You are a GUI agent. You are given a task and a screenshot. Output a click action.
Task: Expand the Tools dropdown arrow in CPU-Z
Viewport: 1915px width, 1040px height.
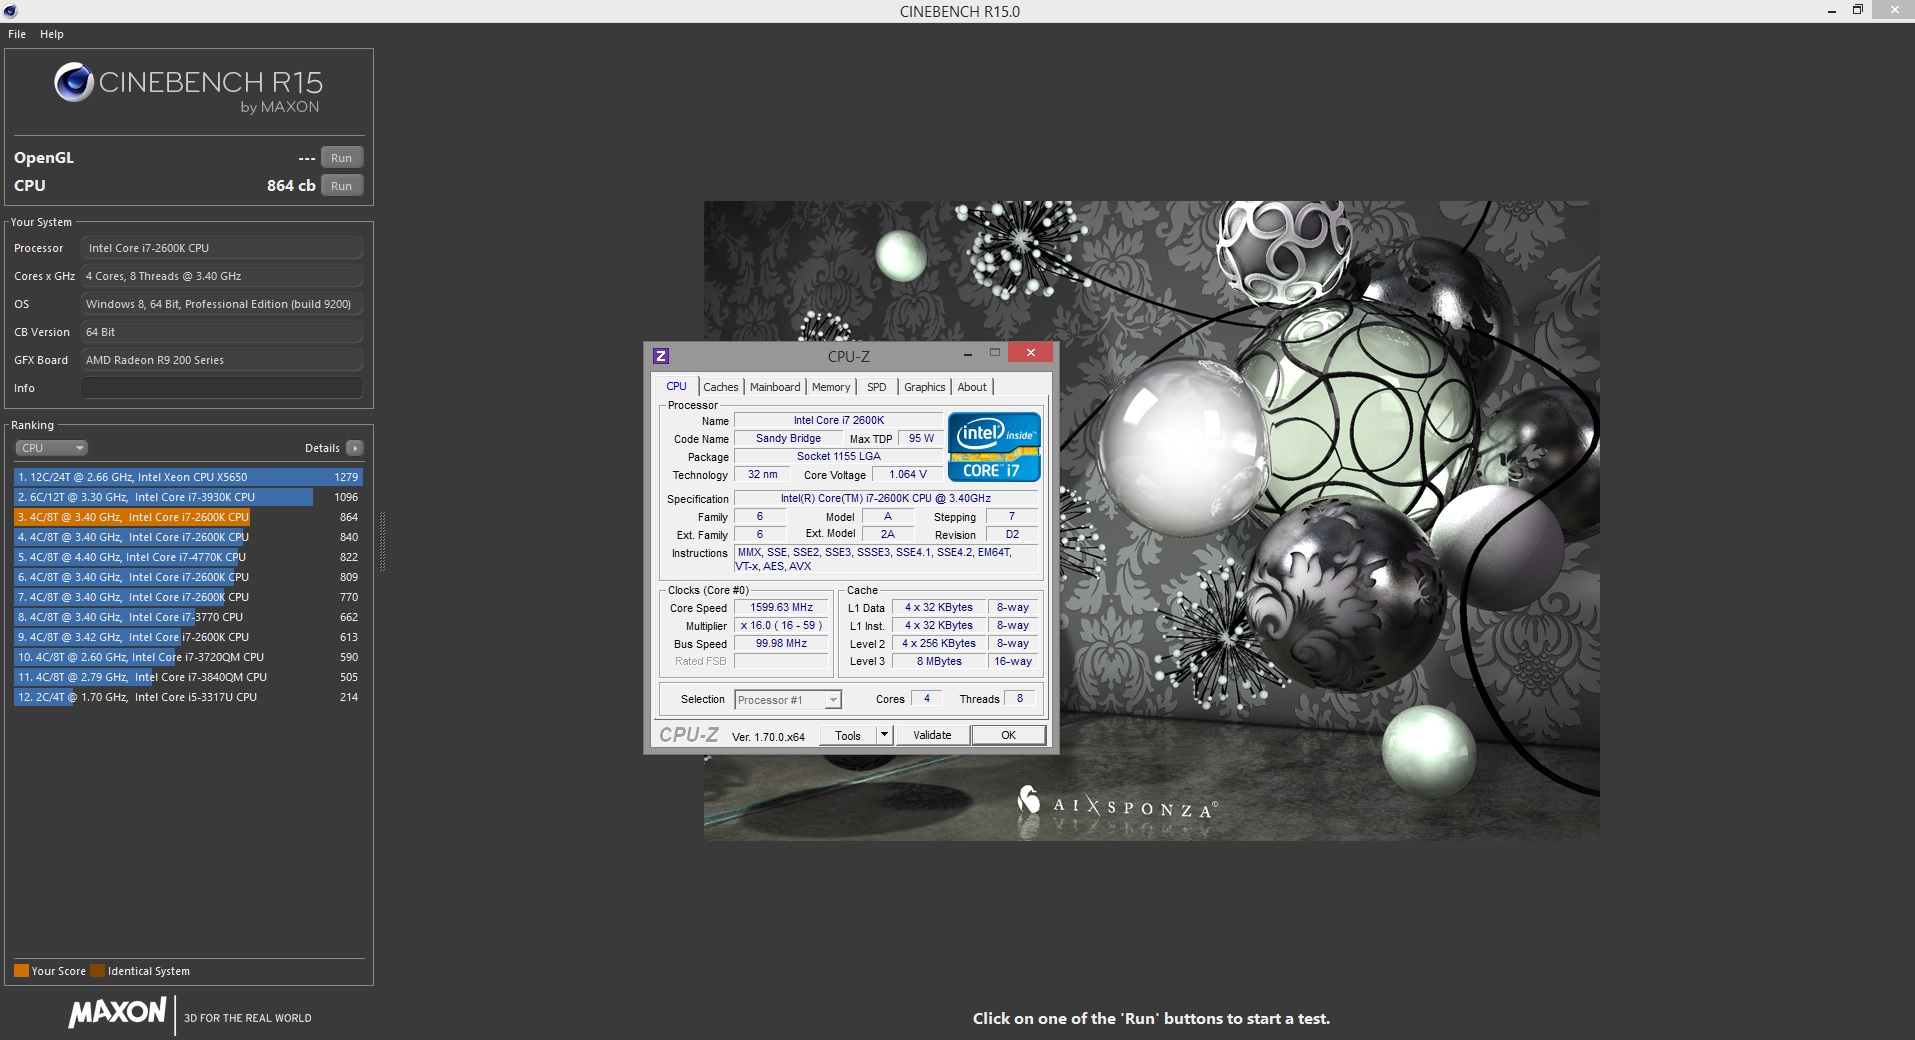pos(884,735)
